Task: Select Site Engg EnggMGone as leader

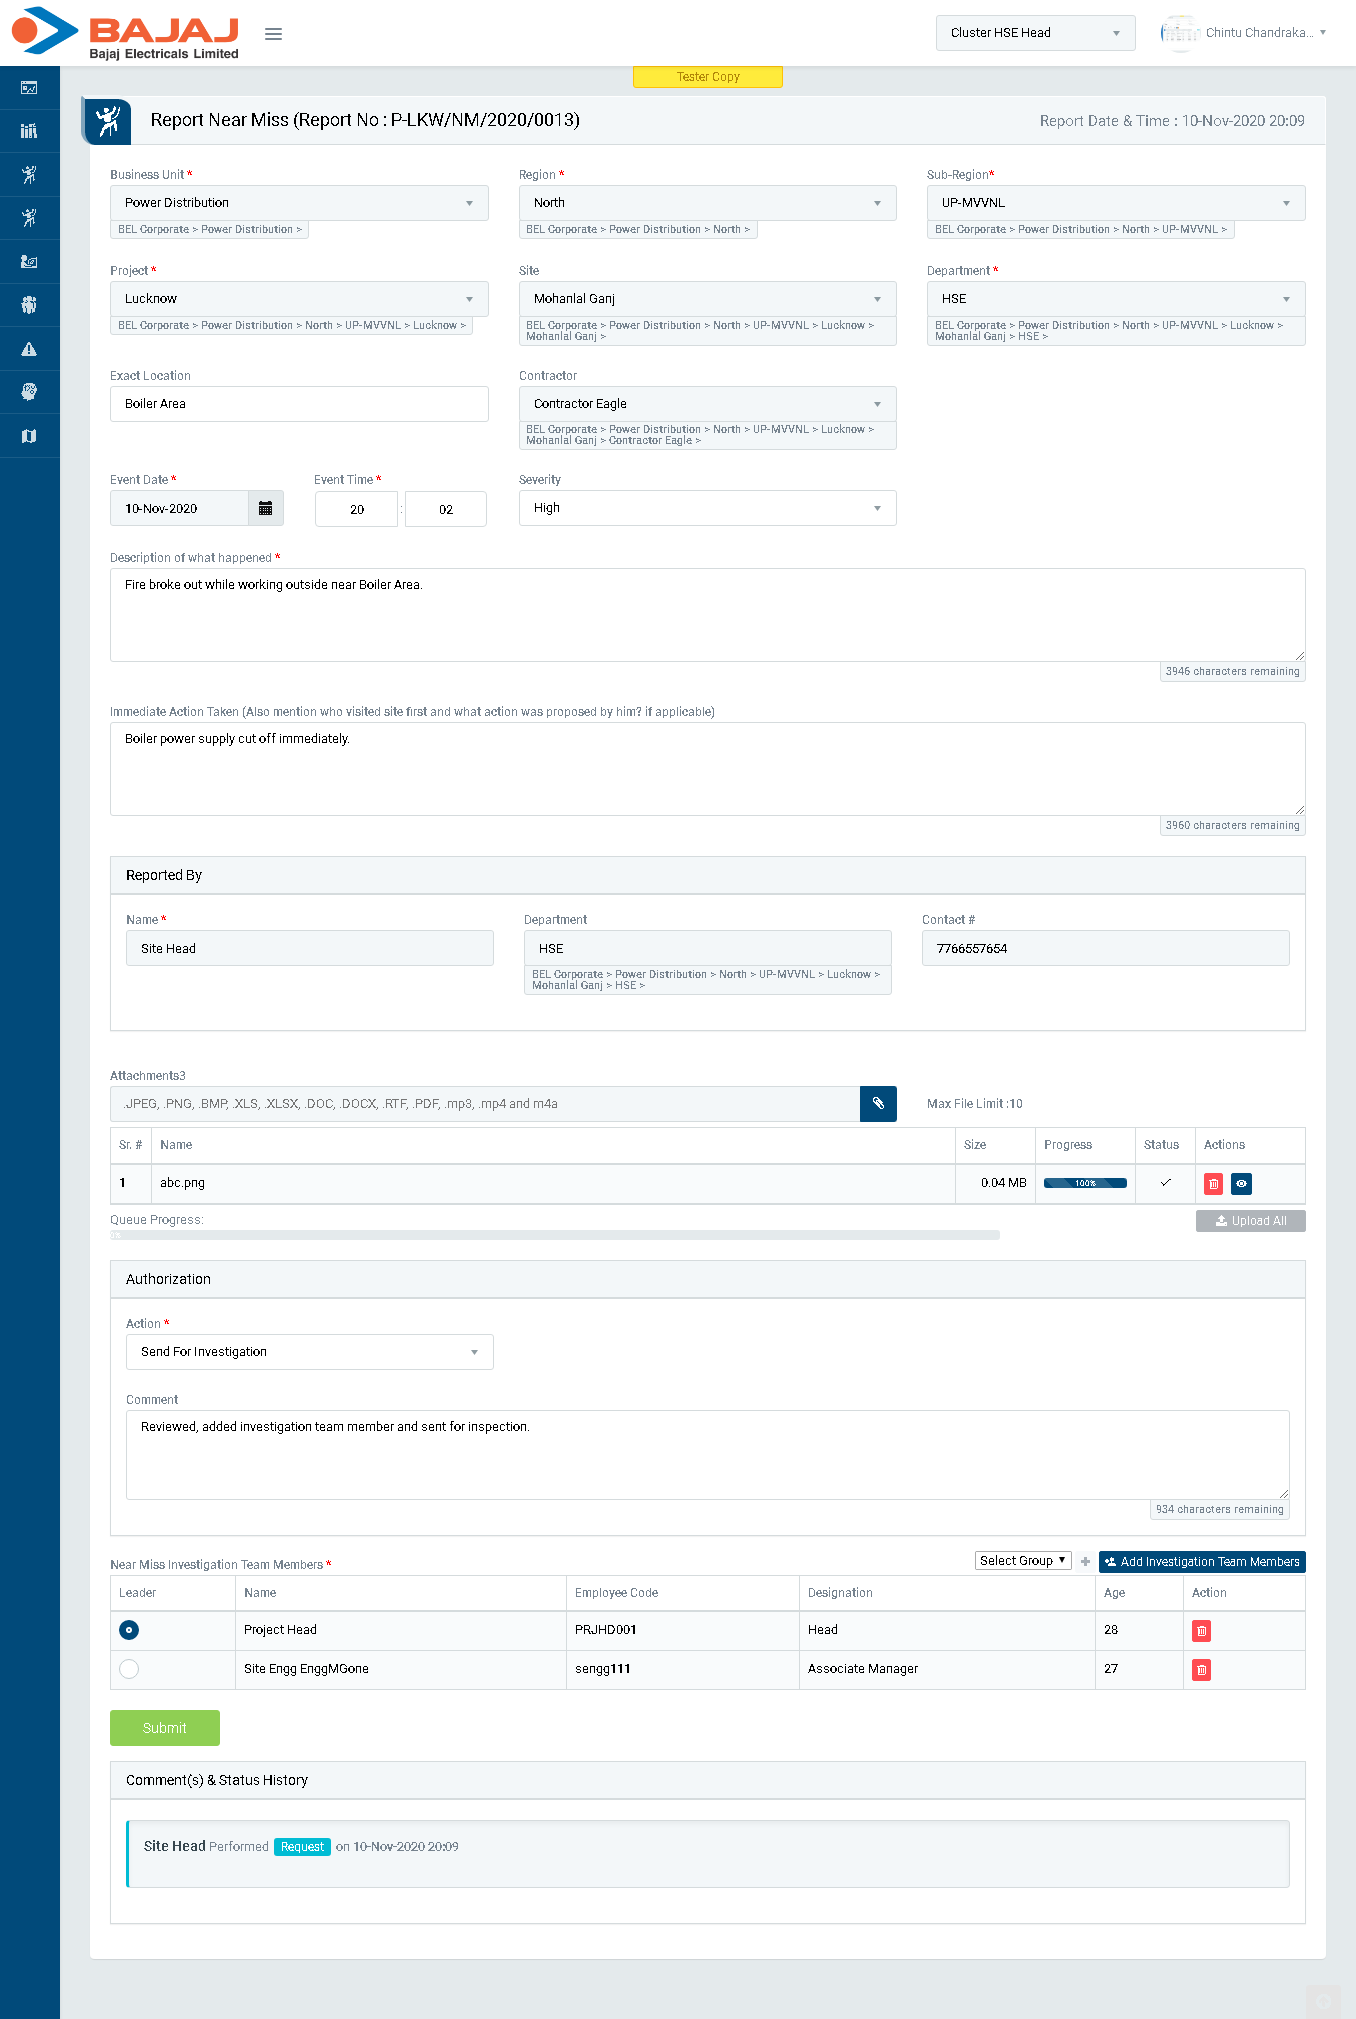Action: [129, 1669]
